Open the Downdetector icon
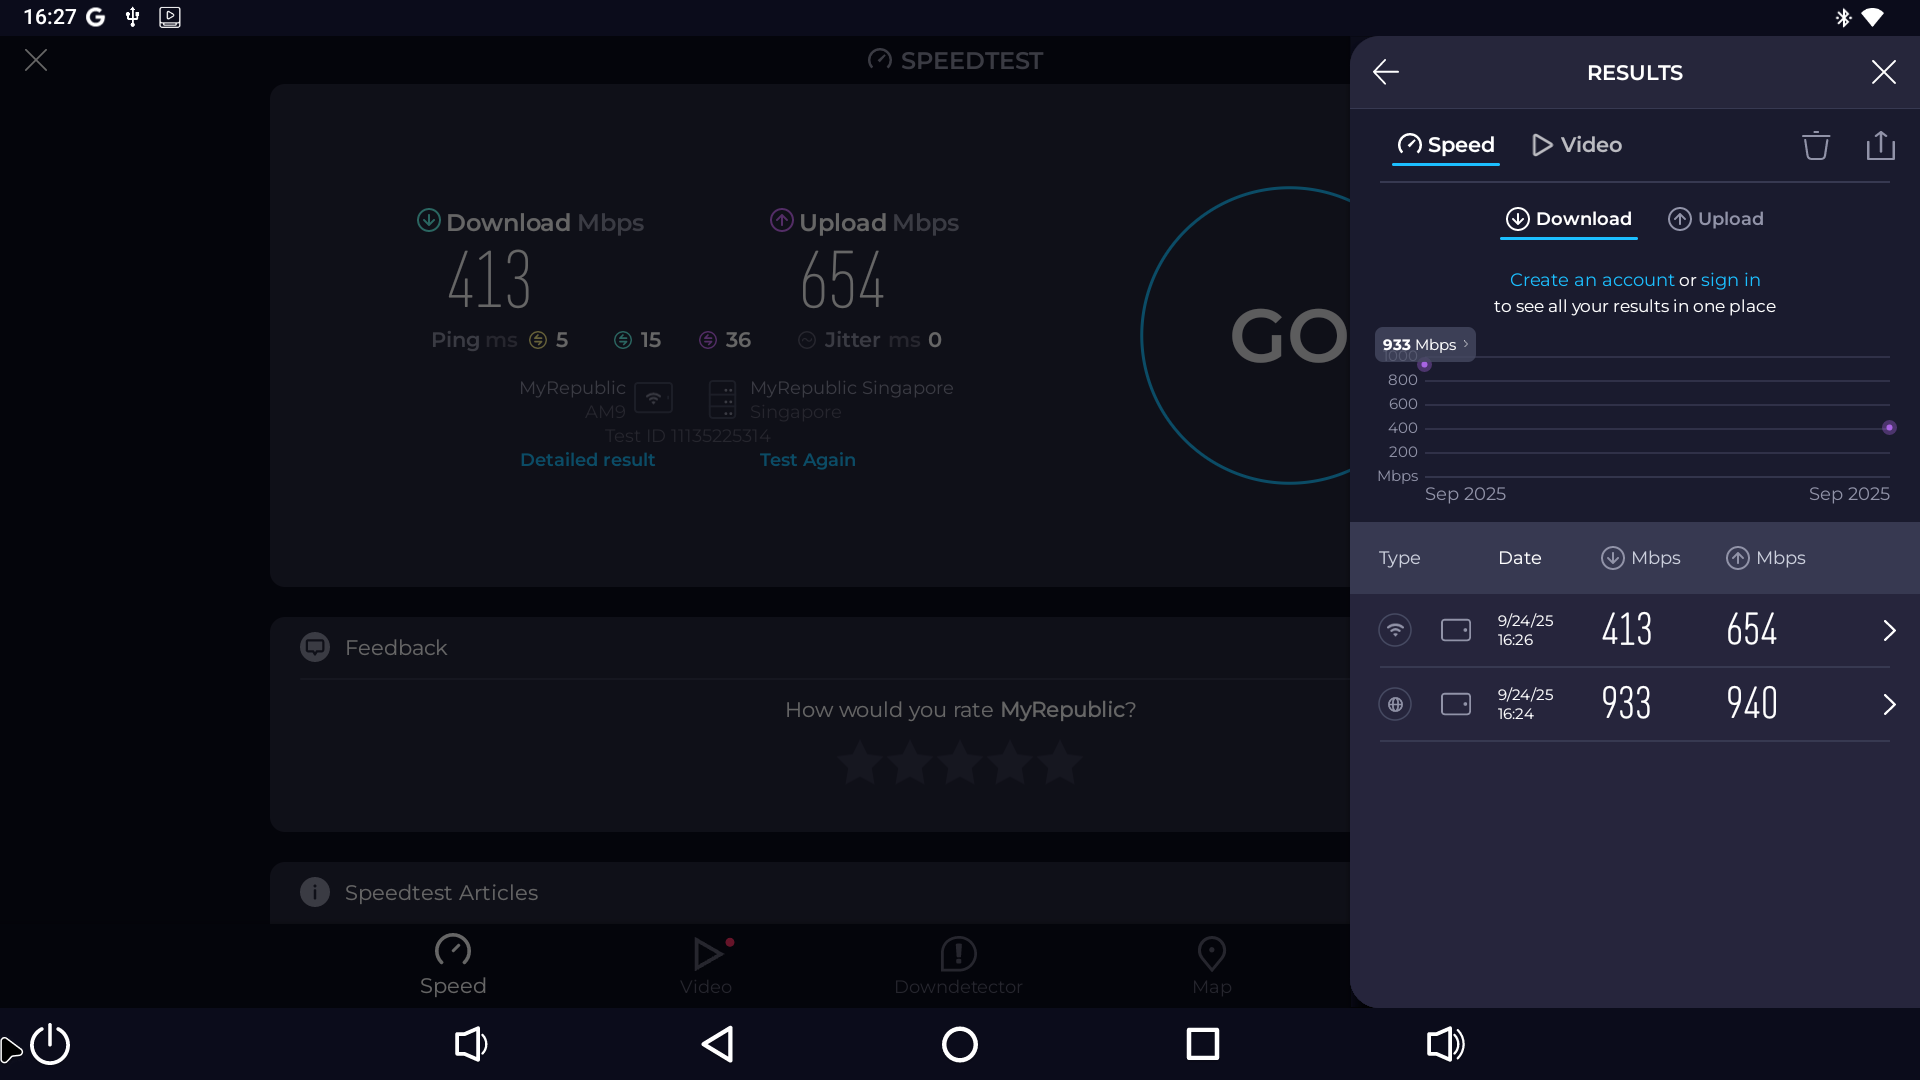The height and width of the screenshot is (1080, 1920). click(x=958, y=954)
